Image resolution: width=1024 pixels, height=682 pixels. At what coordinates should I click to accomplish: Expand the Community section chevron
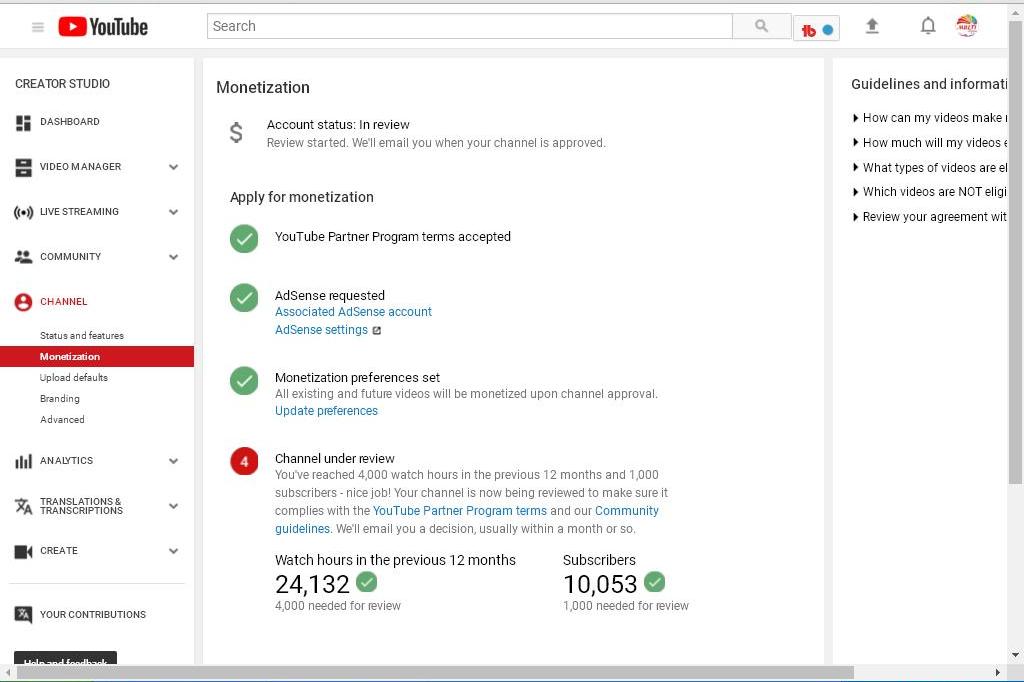point(174,257)
